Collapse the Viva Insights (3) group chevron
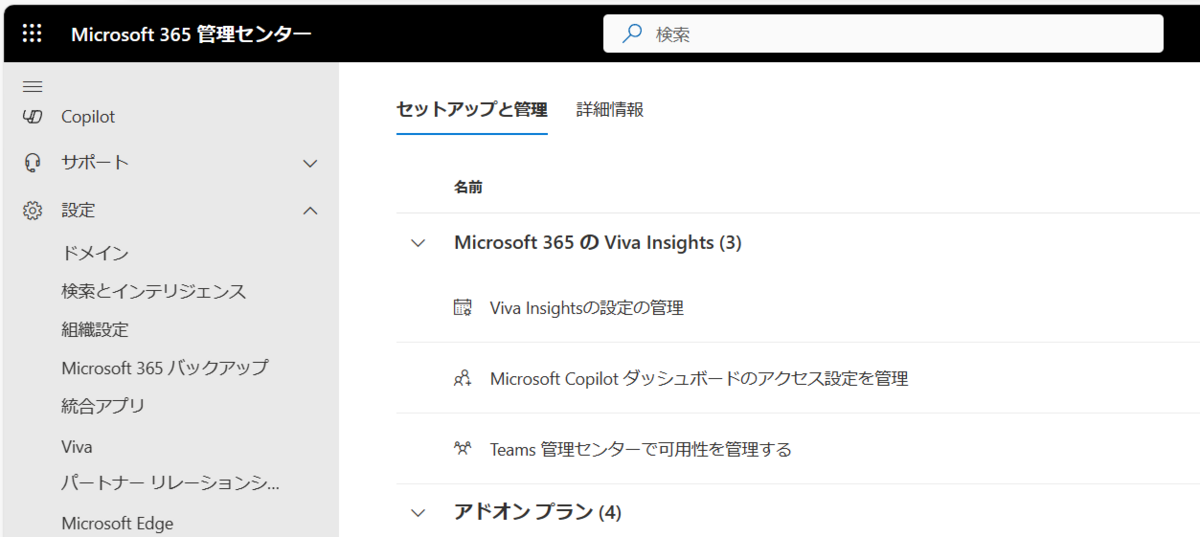 click(x=418, y=243)
